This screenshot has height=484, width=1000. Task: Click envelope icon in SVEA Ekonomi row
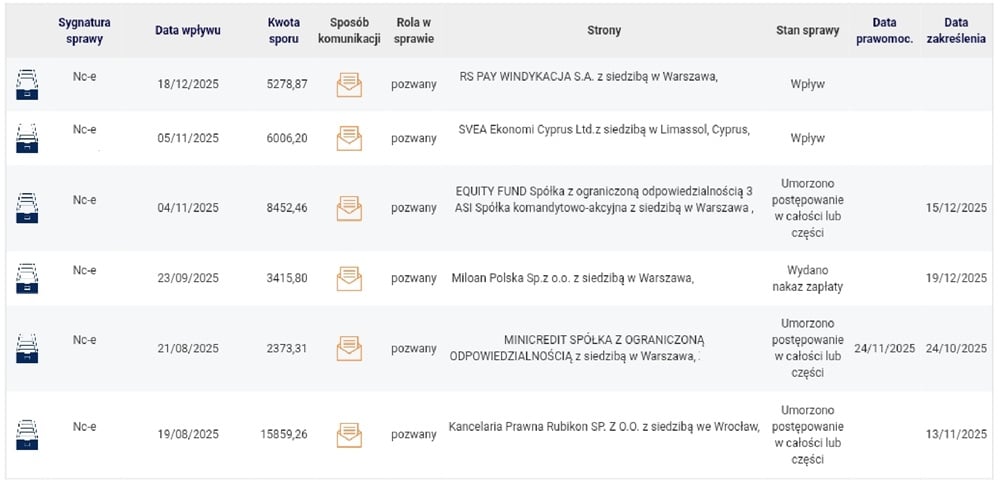point(349,138)
